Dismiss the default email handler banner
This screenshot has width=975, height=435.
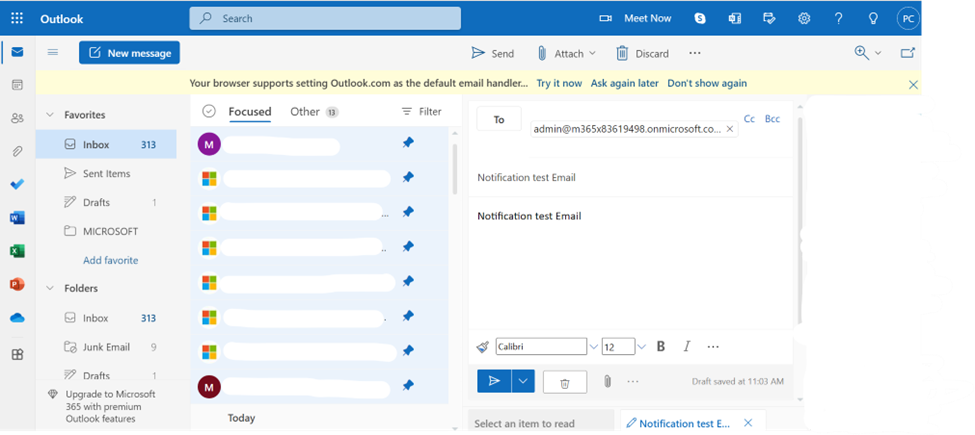913,85
